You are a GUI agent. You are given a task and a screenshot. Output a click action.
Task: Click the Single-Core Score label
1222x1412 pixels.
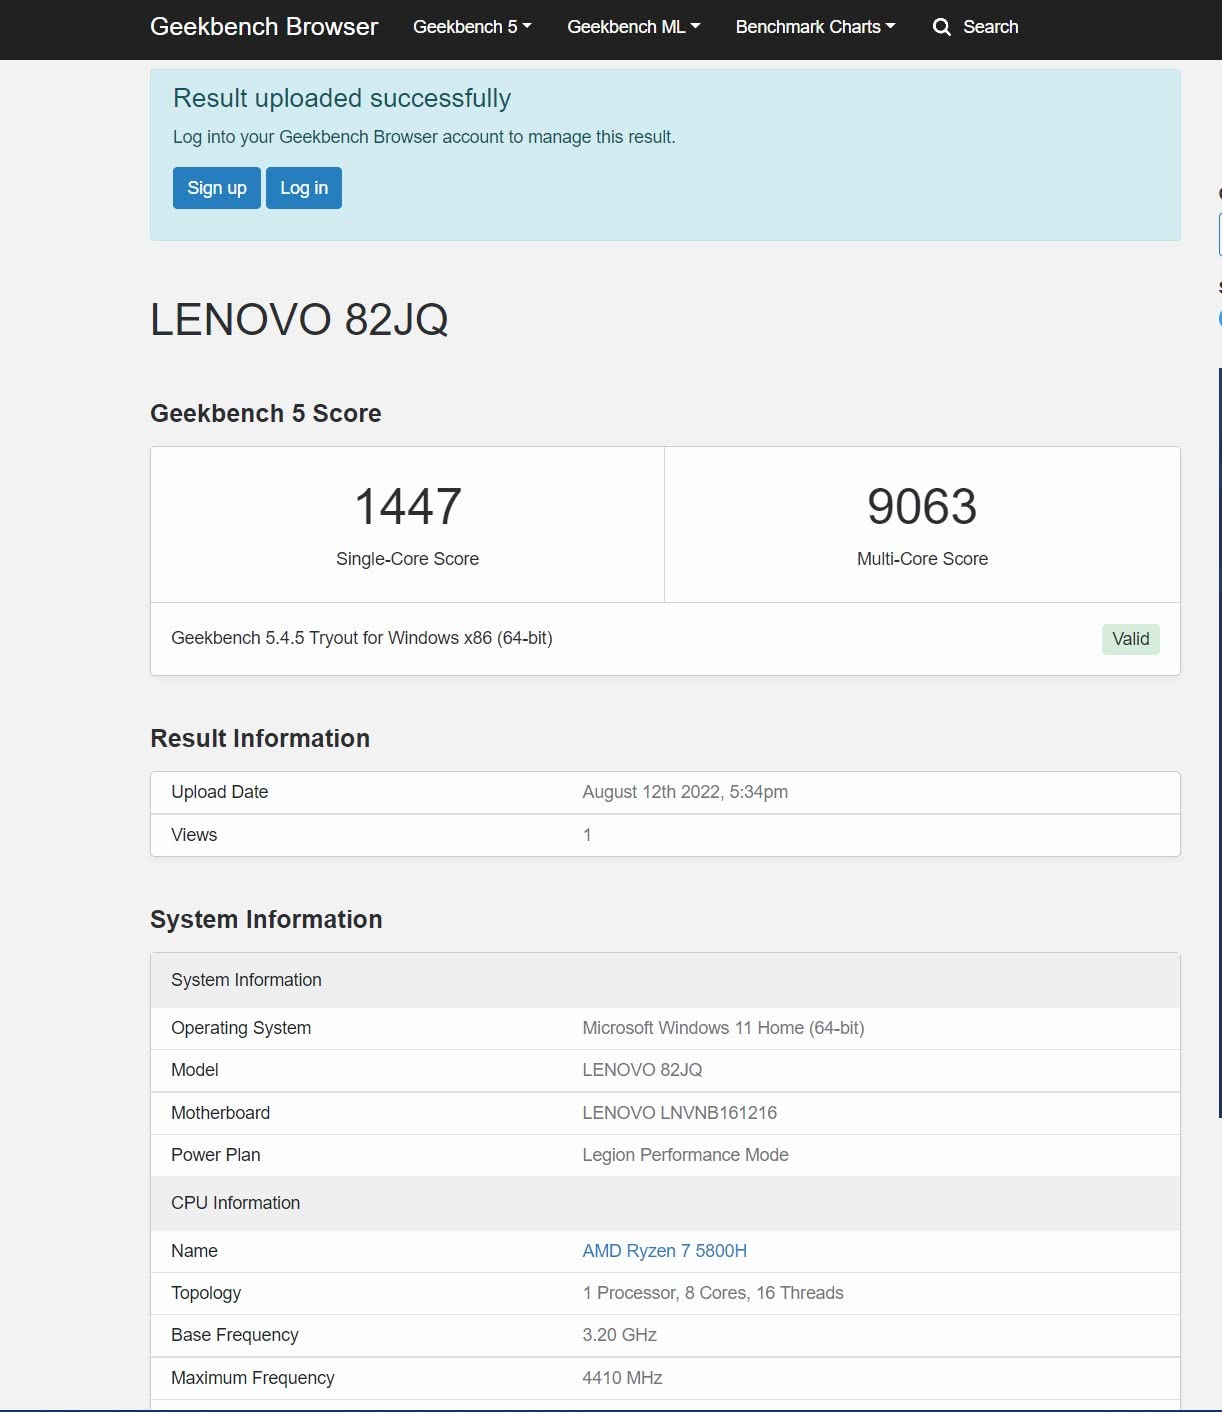pyautogui.click(x=408, y=559)
